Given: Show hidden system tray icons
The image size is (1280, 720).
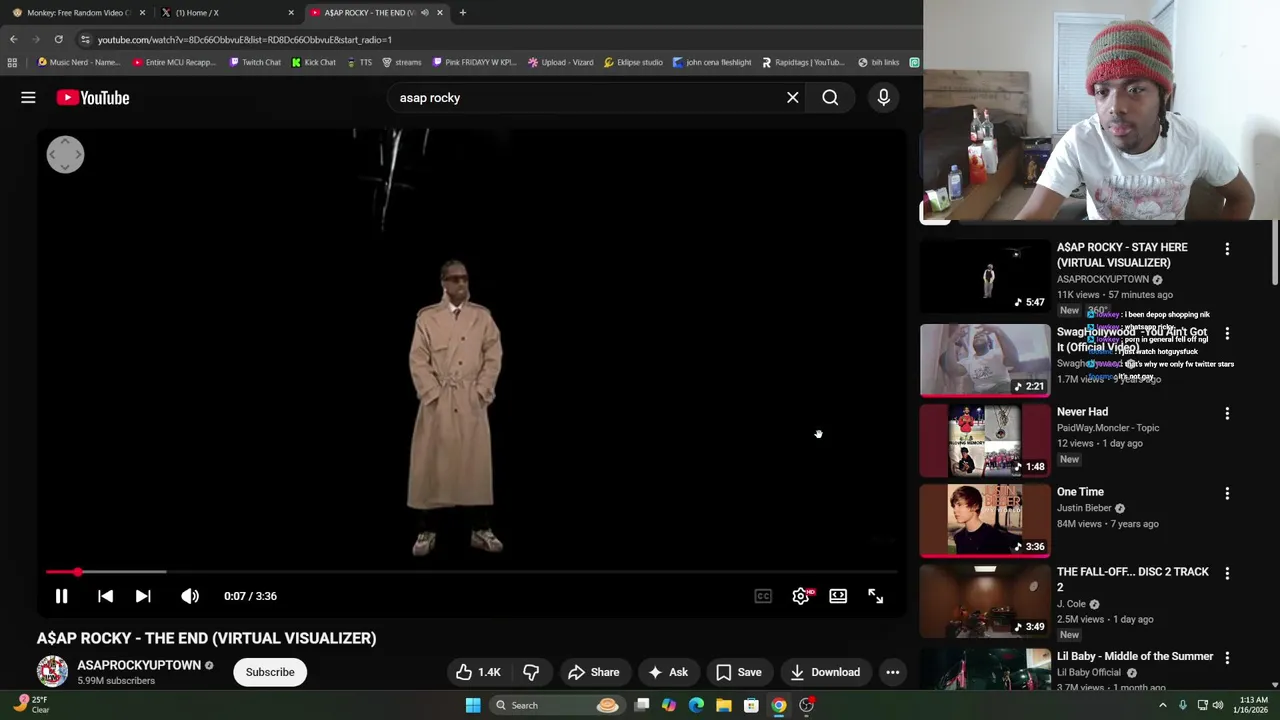Looking at the screenshot, I should click(x=1162, y=705).
